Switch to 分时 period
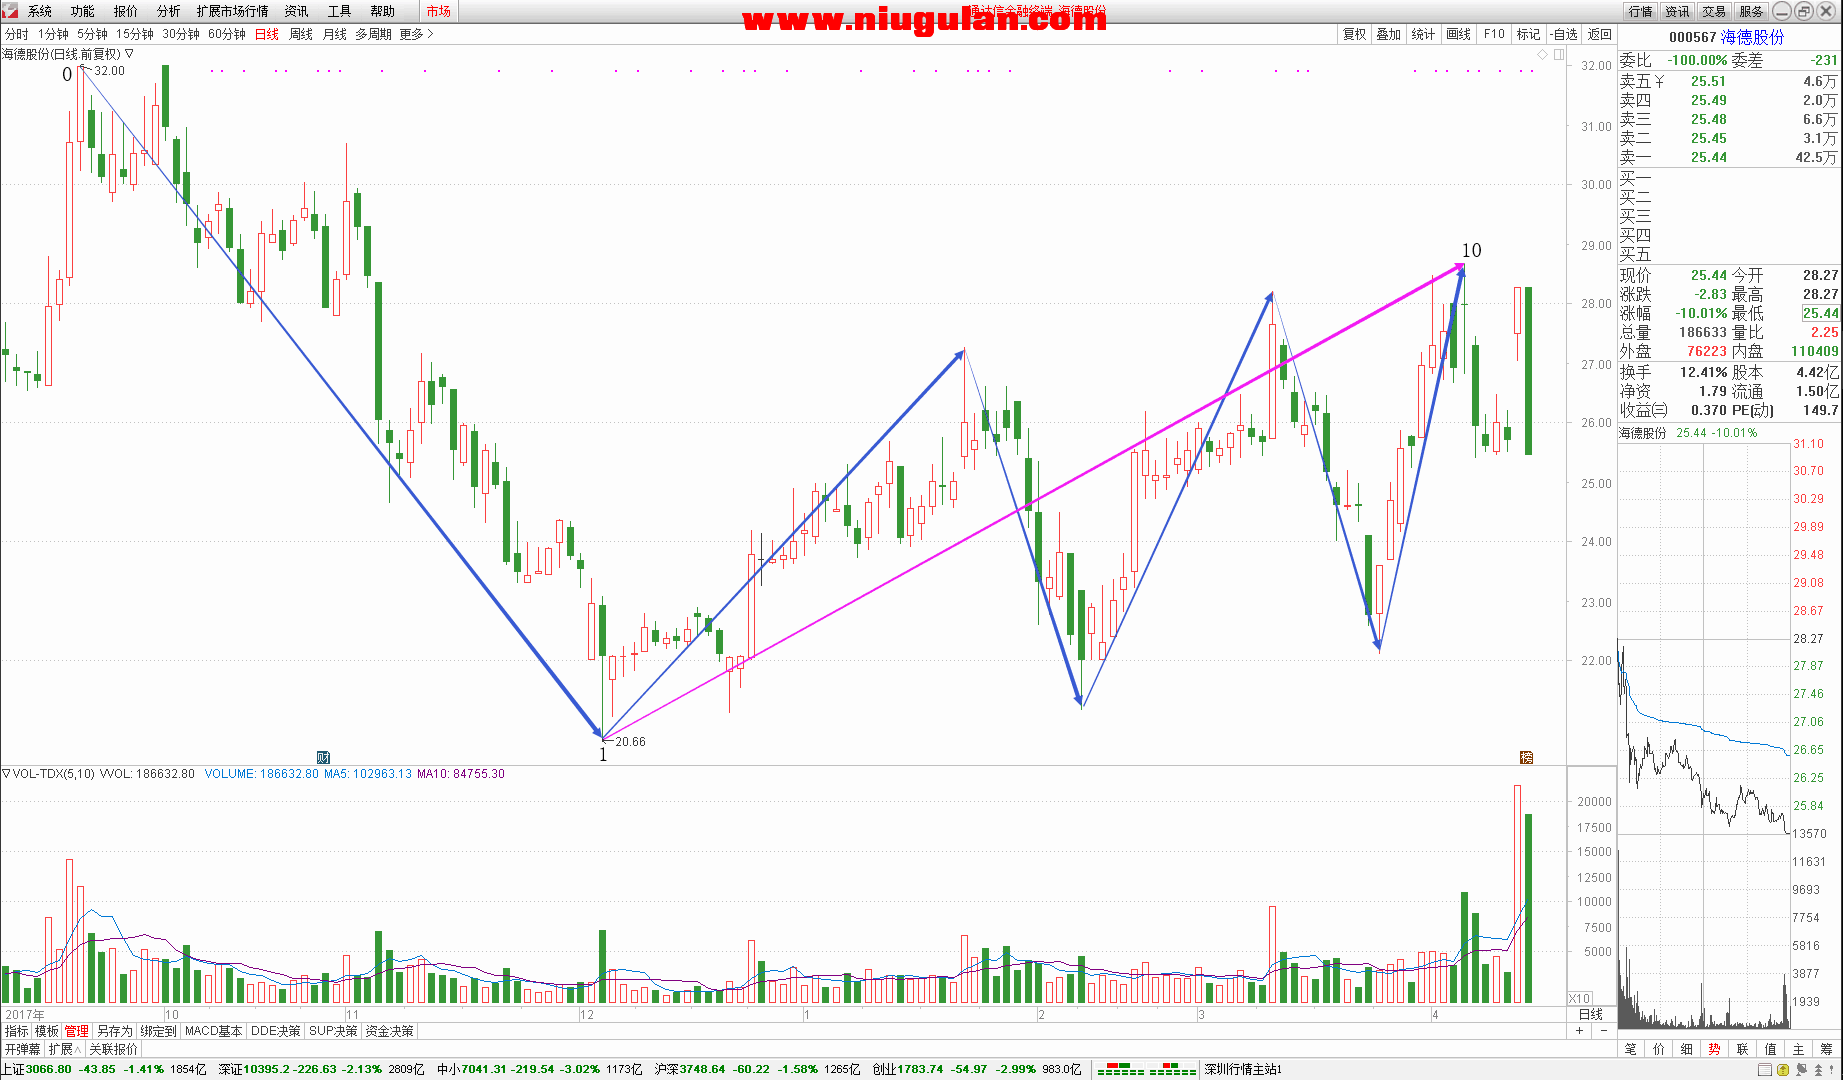1843x1080 pixels. (17, 34)
